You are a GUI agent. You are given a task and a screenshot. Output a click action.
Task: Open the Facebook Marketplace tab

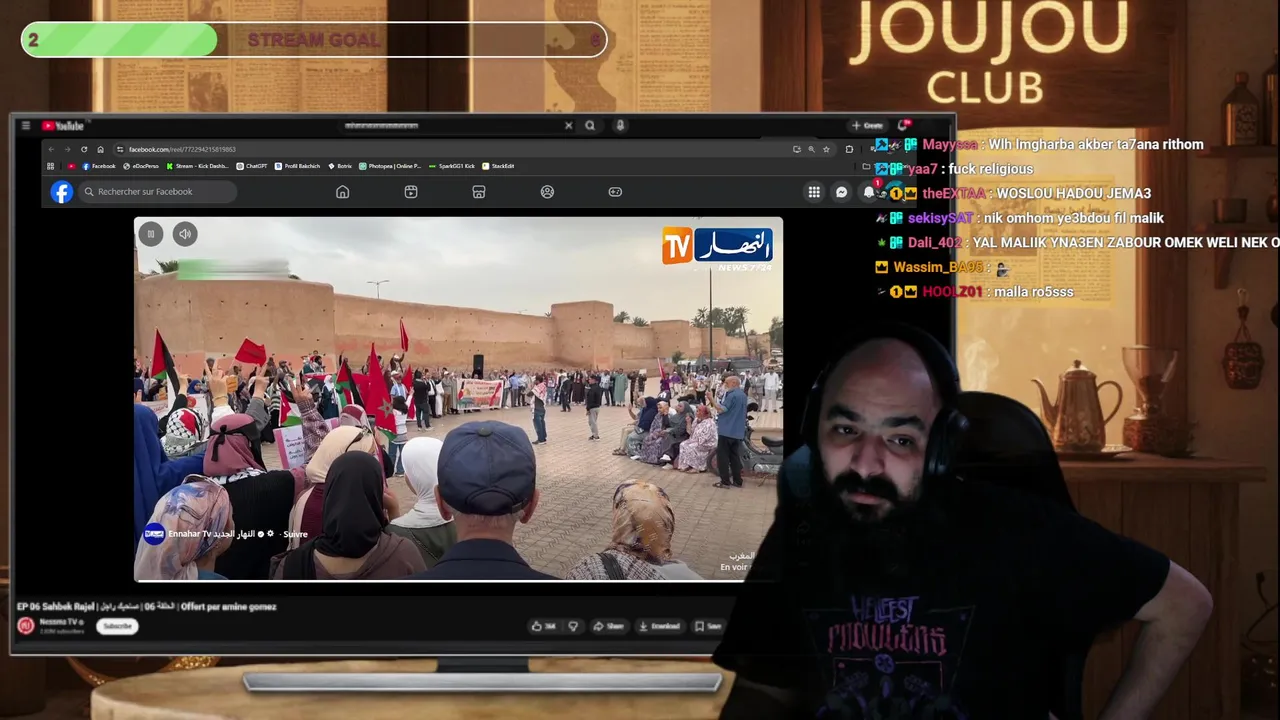coord(479,192)
